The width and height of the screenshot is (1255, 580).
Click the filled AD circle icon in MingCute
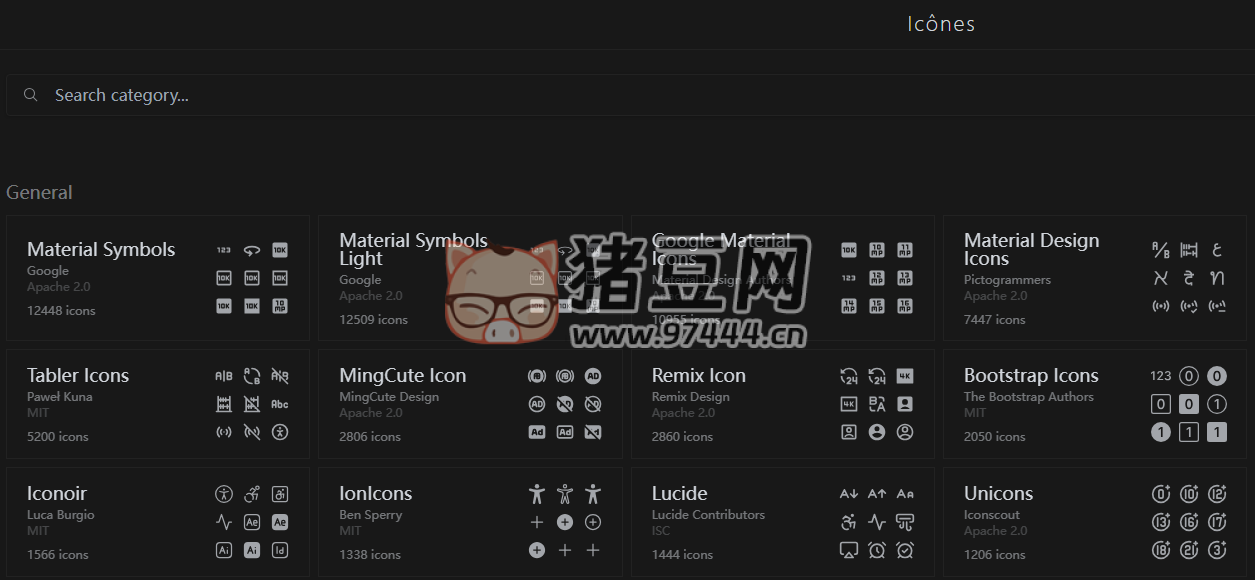593,376
